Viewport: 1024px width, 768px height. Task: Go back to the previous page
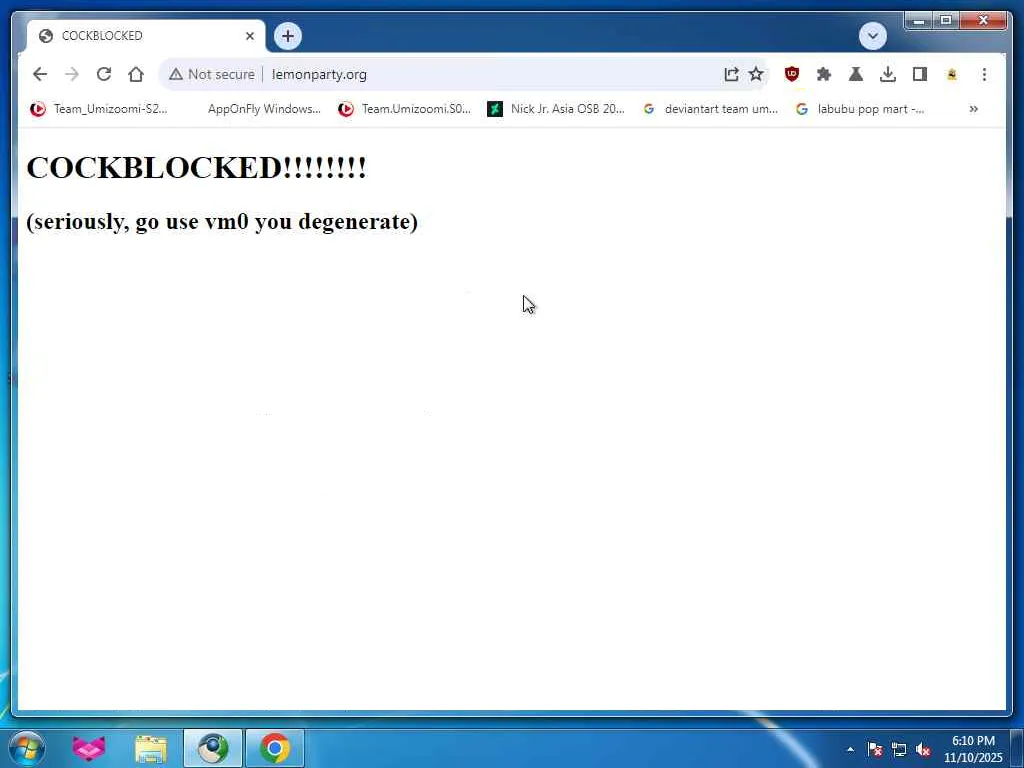coord(40,74)
